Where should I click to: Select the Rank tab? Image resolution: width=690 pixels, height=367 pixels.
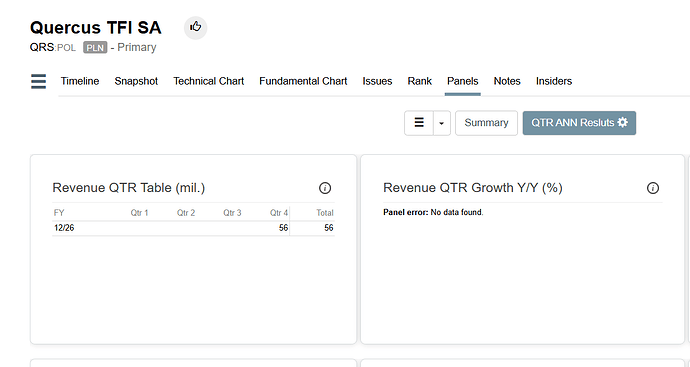click(419, 81)
